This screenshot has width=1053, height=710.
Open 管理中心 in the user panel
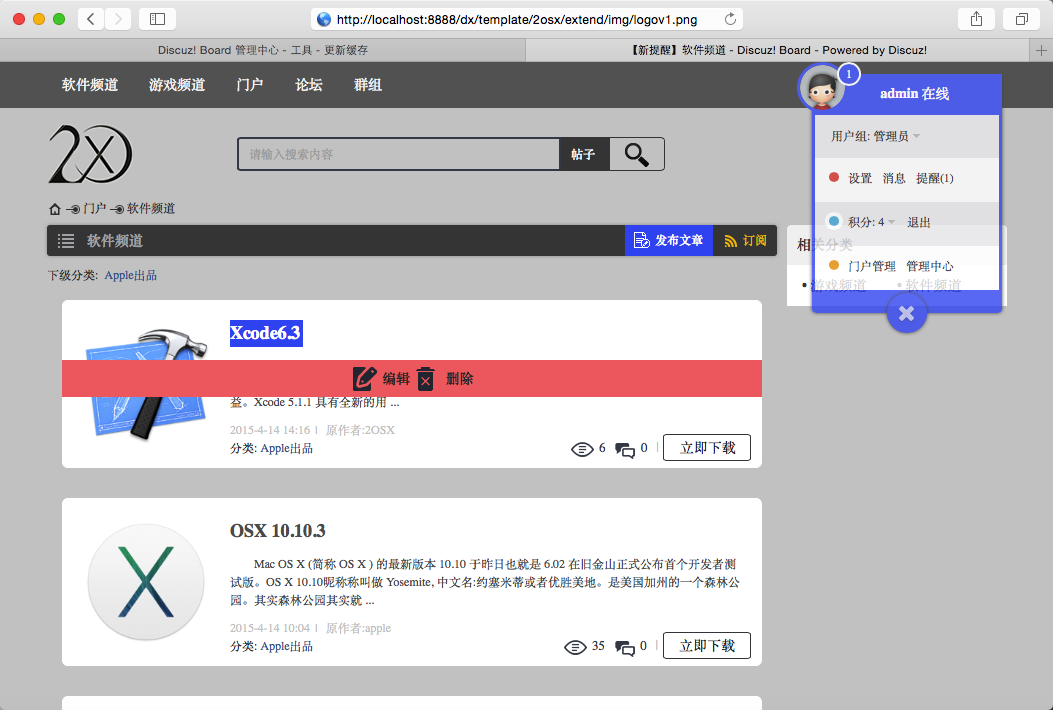(x=929, y=266)
